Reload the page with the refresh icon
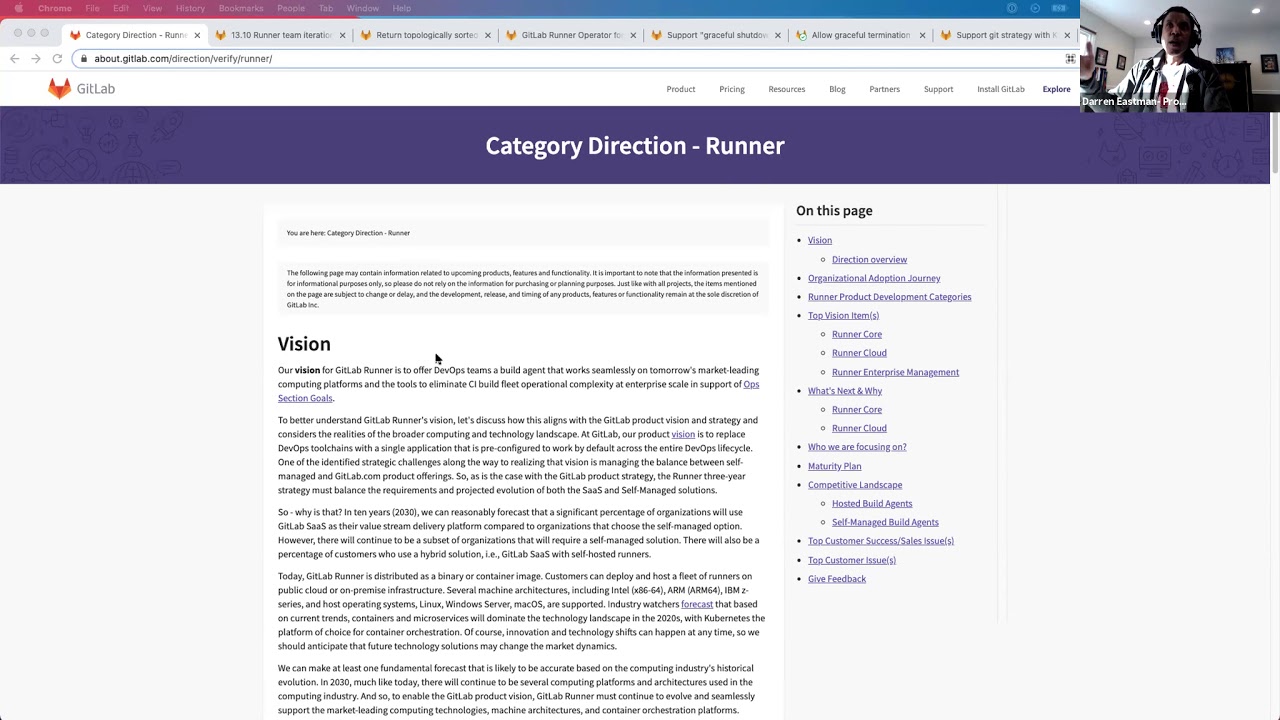The width and height of the screenshot is (1280, 720). click(x=57, y=59)
